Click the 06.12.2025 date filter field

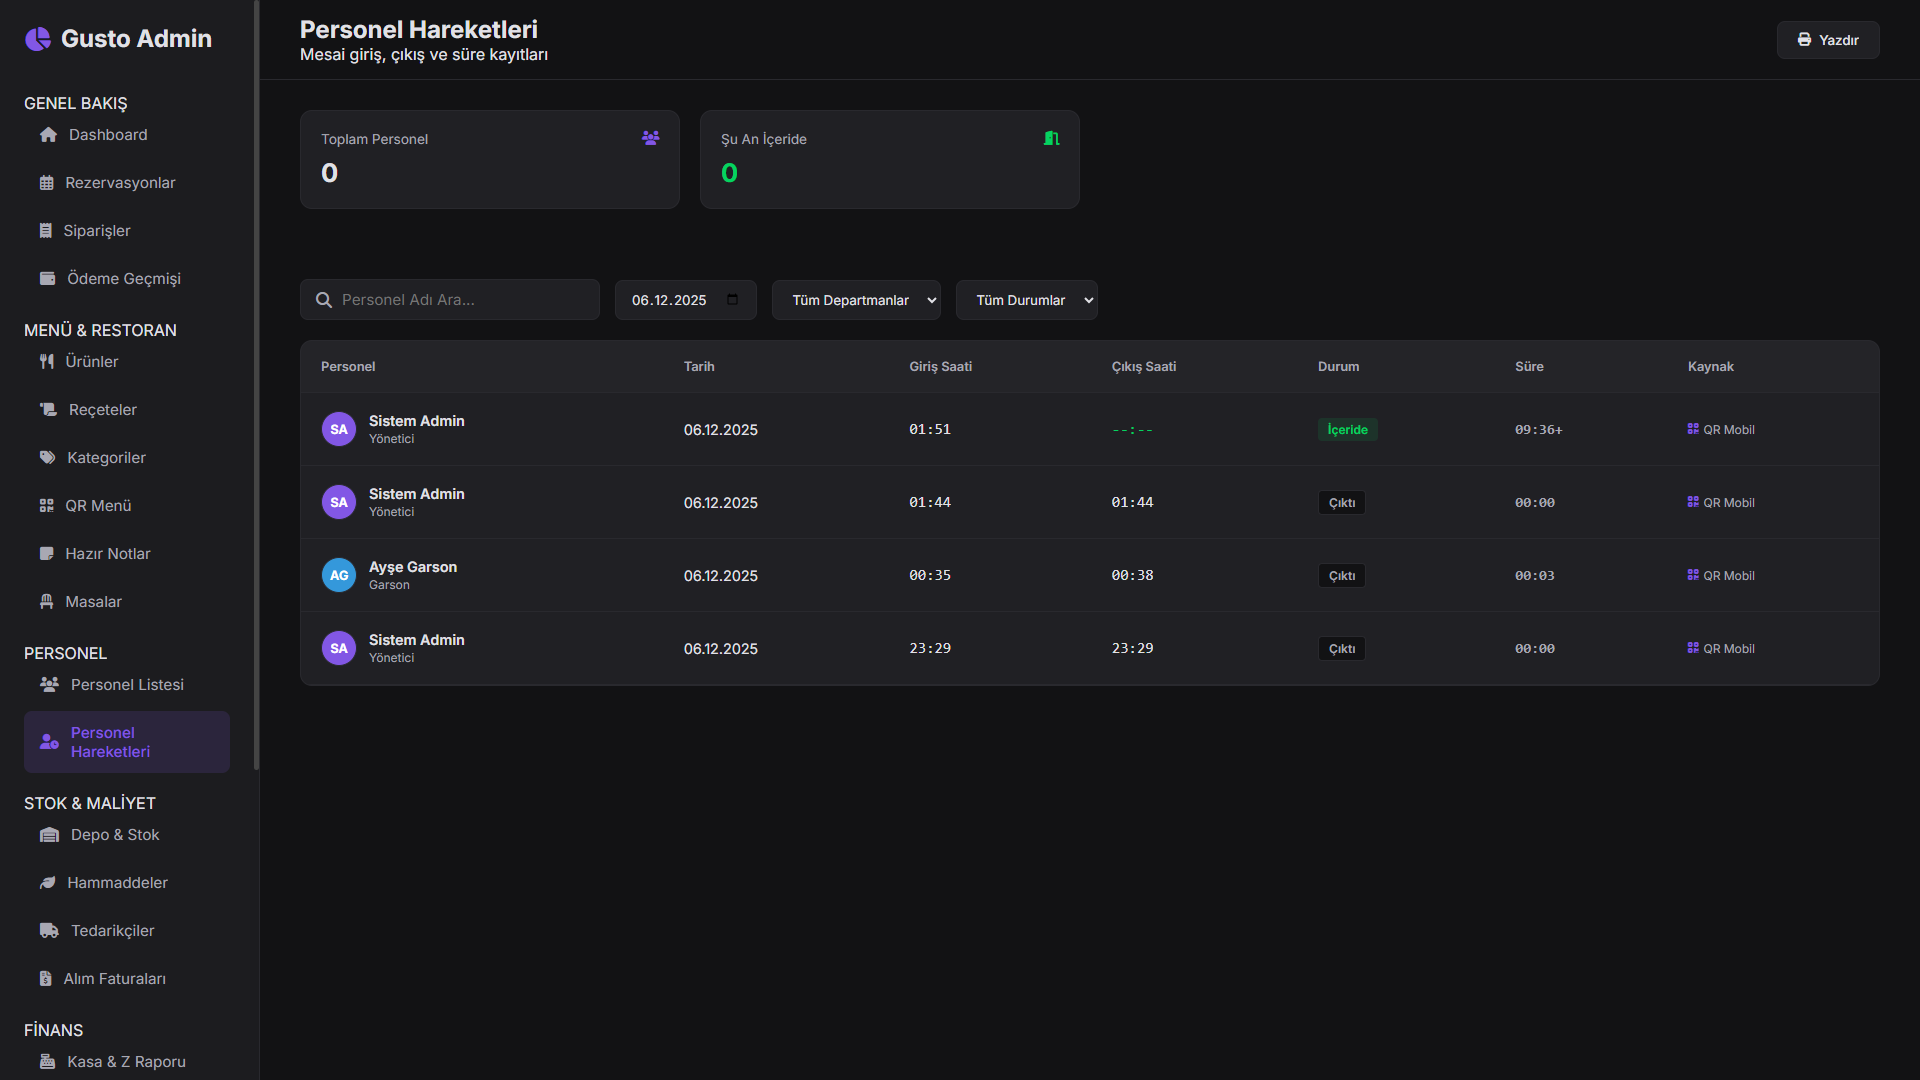(686, 300)
